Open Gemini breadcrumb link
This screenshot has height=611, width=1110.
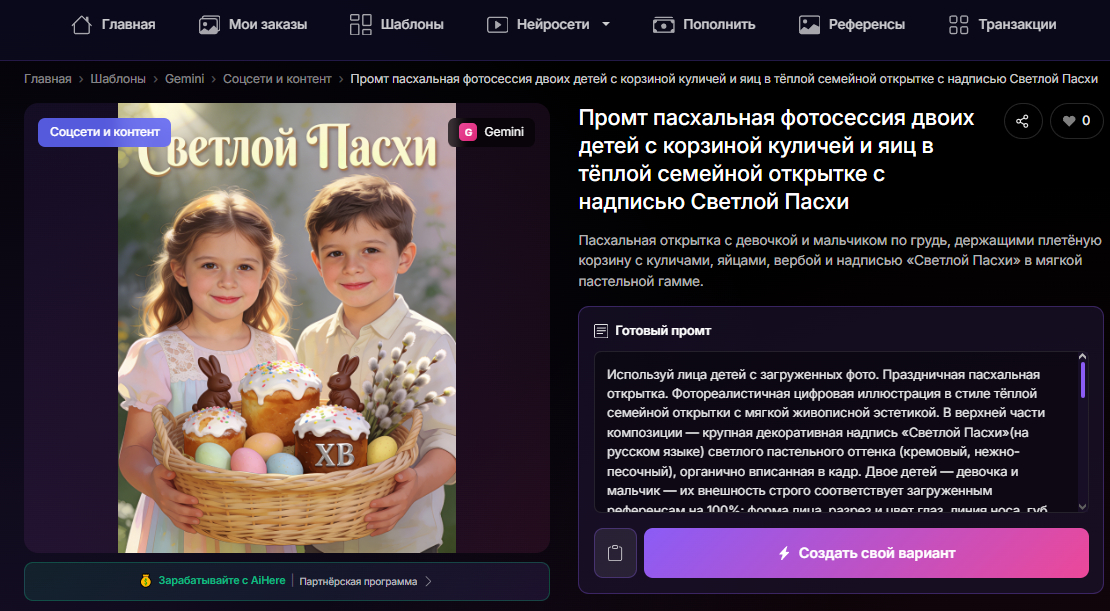[x=185, y=79]
